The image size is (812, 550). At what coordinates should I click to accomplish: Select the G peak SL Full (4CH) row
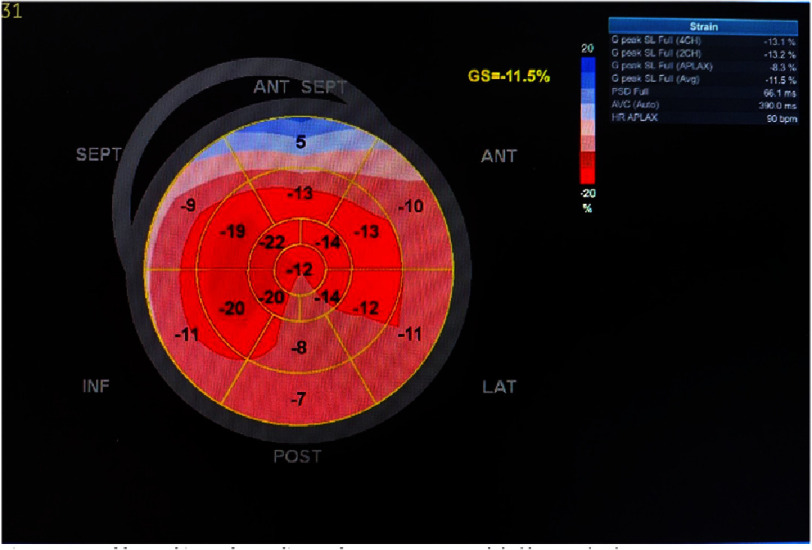tap(703, 41)
